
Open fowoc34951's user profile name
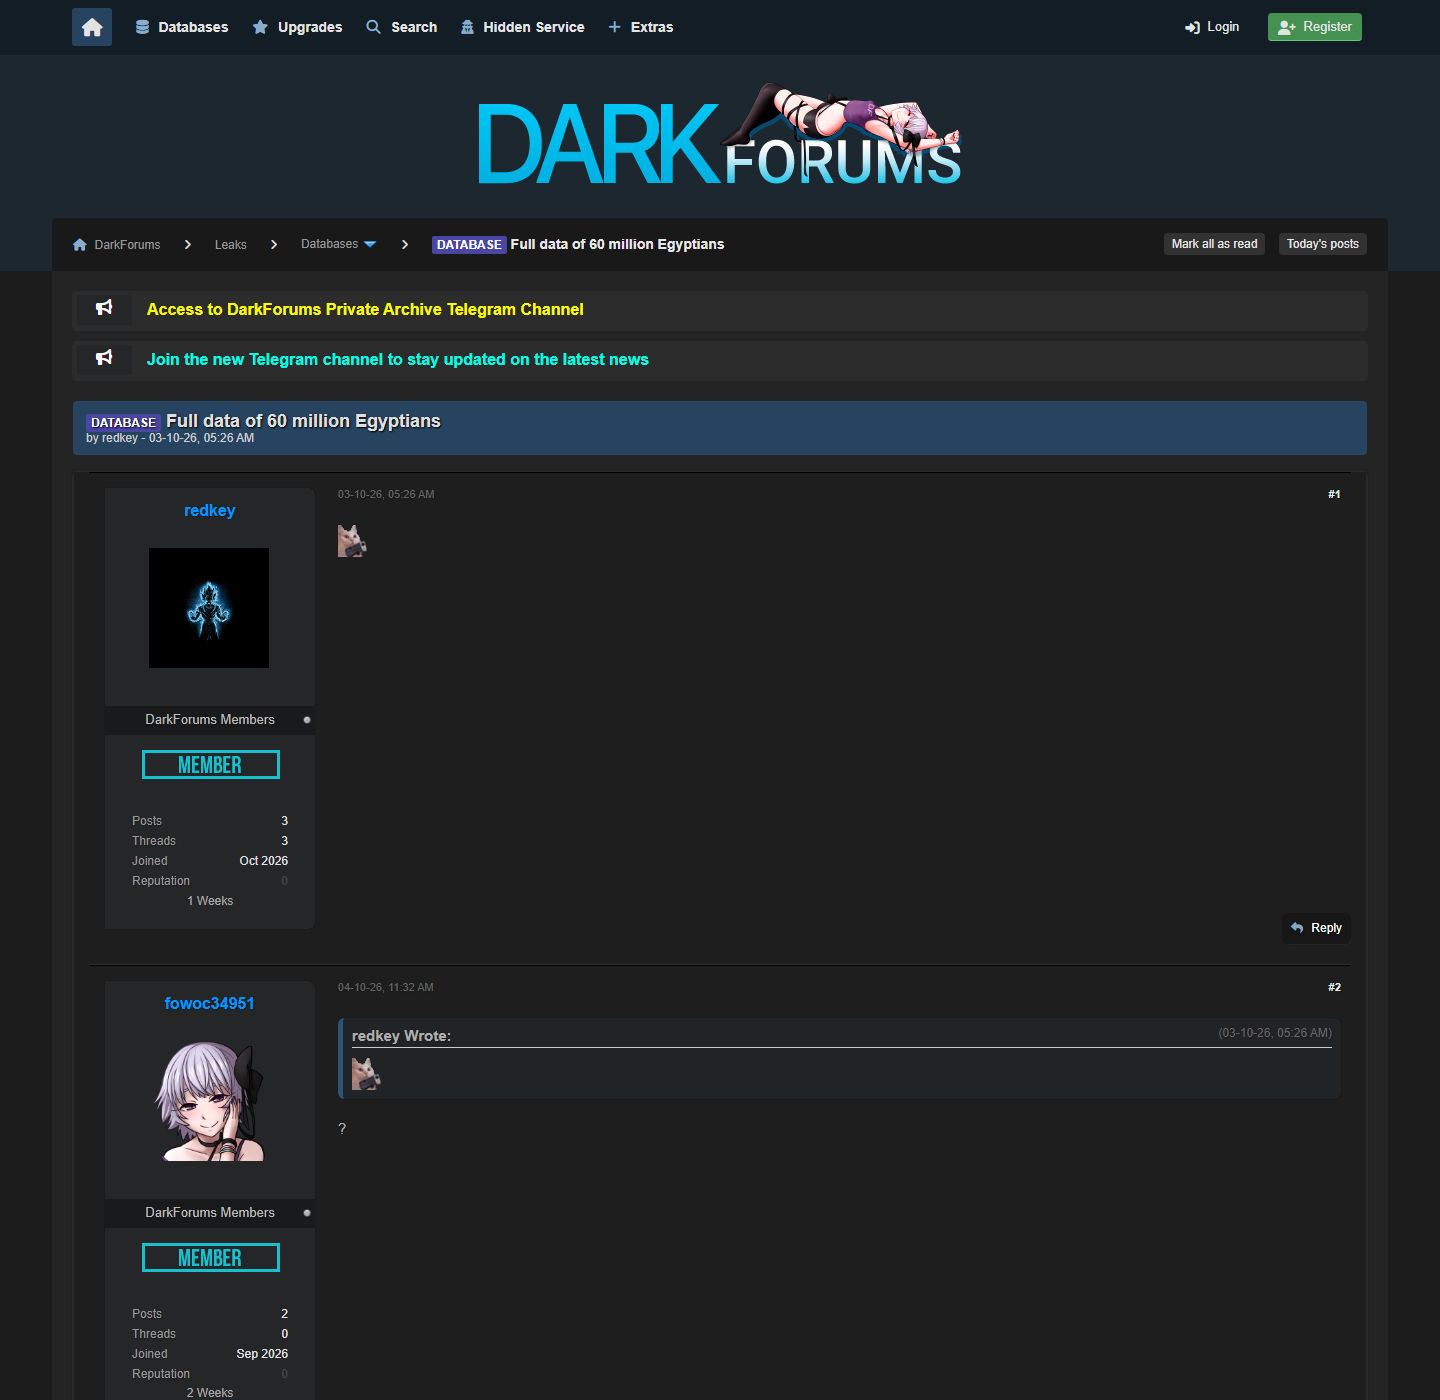[x=210, y=1004]
